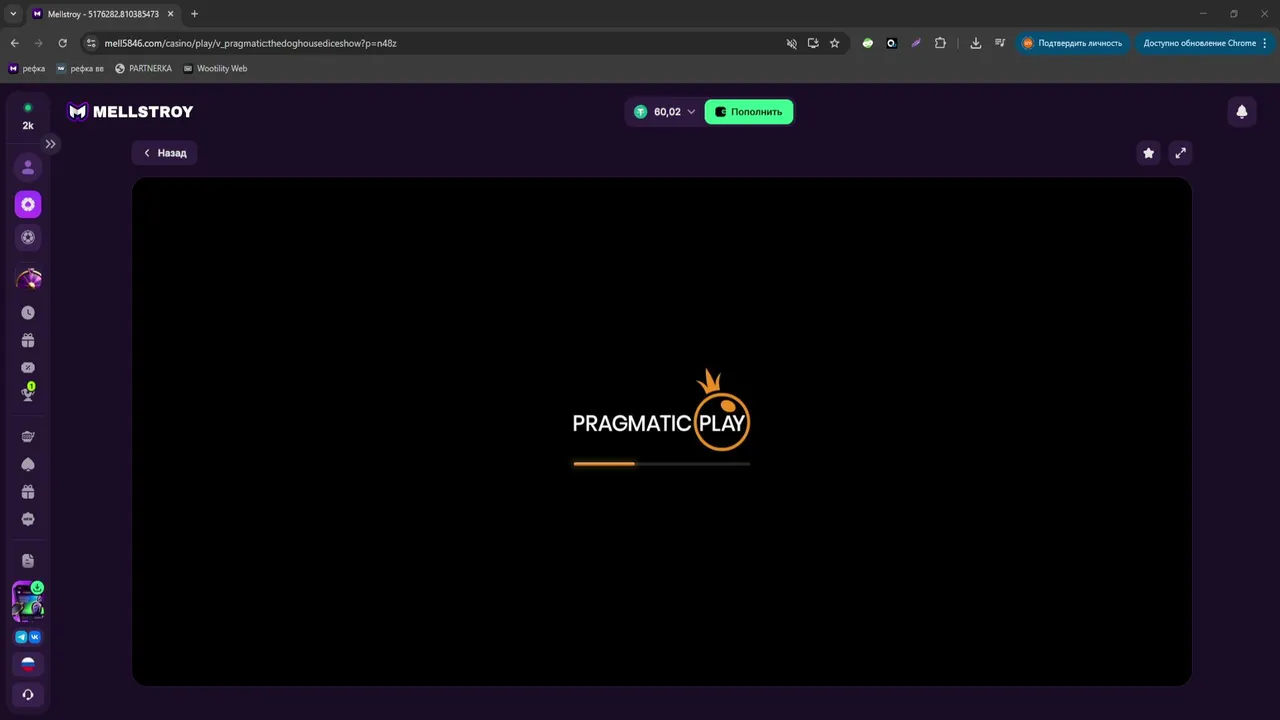
Task: Open the Chrome extensions puzzle icon
Action: (940, 43)
